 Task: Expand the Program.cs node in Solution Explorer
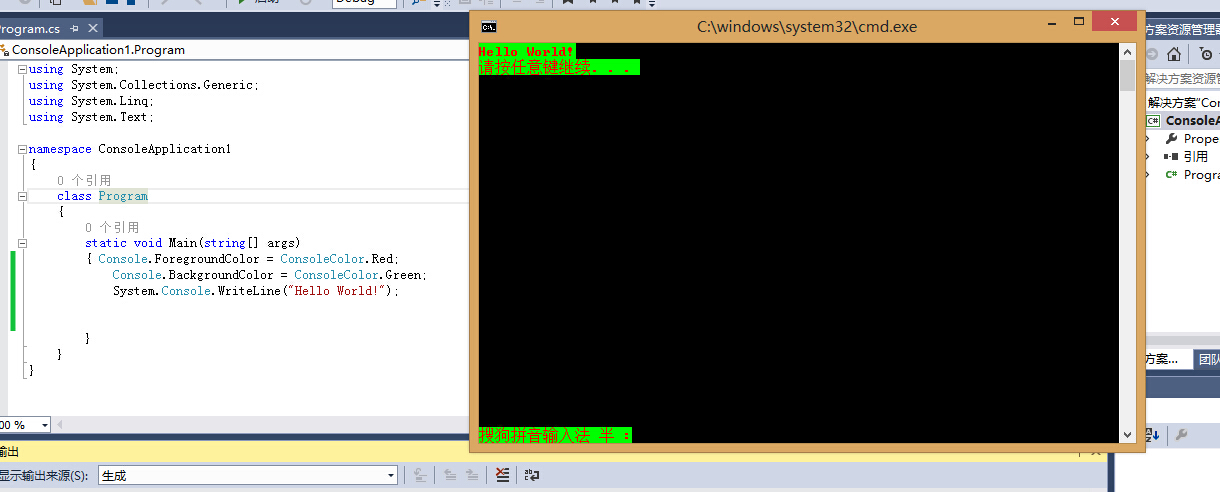click(1148, 175)
